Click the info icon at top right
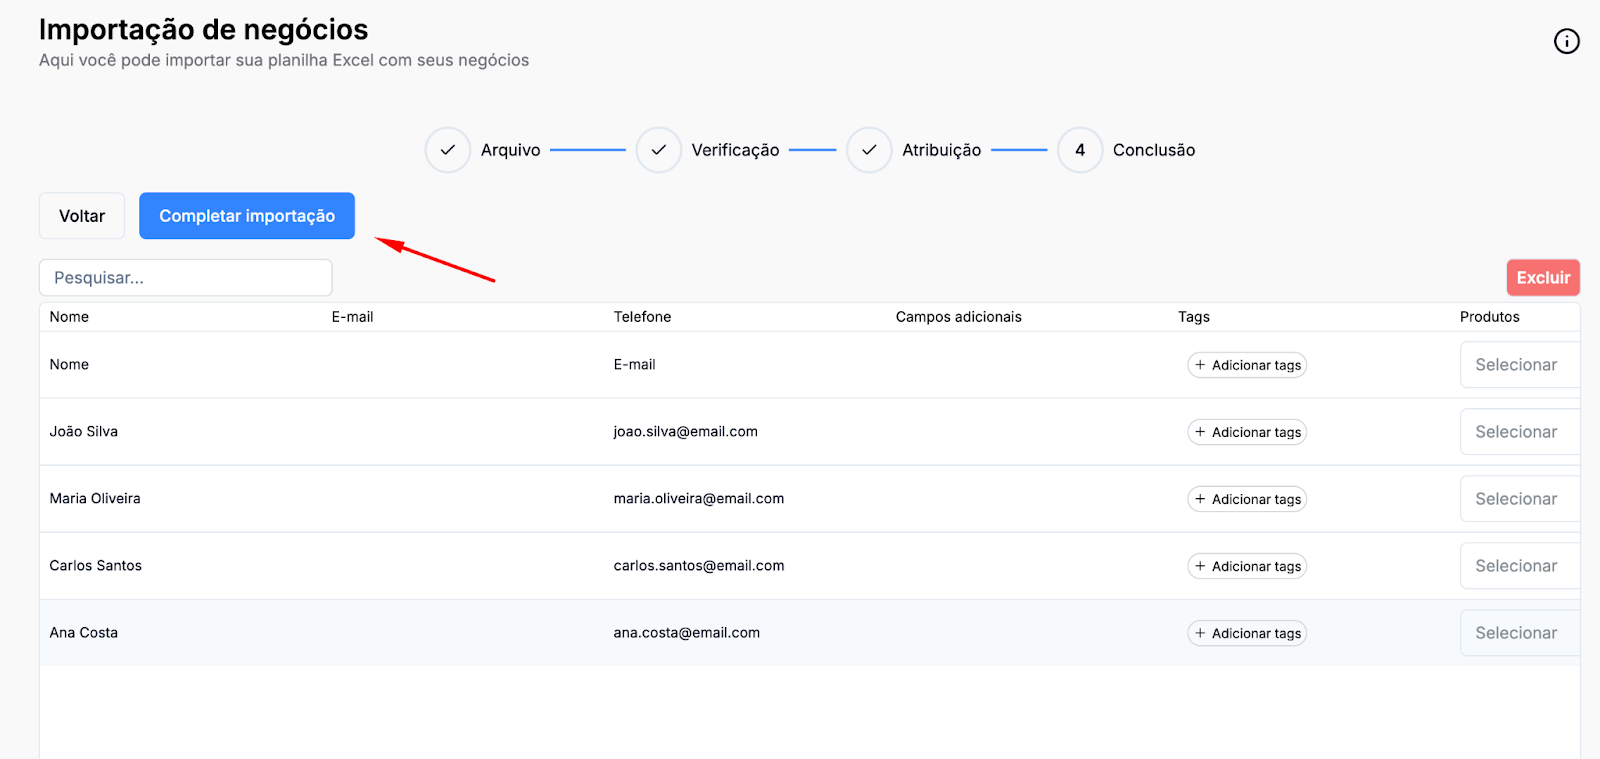 [1566, 41]
